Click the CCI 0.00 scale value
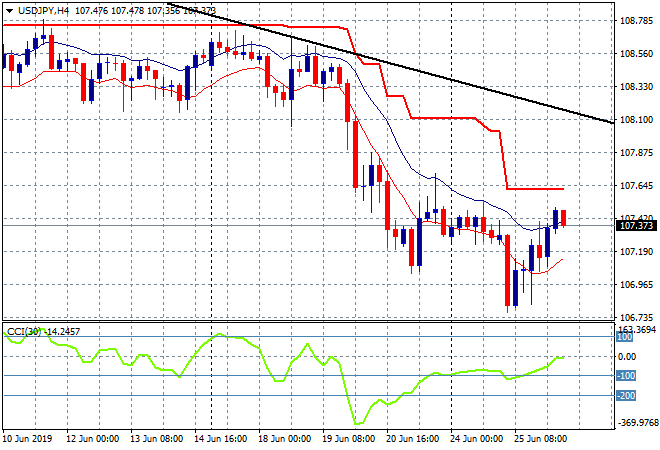Image resolution: width=660 pixels, height=450 pixels. tap(627, 357)
